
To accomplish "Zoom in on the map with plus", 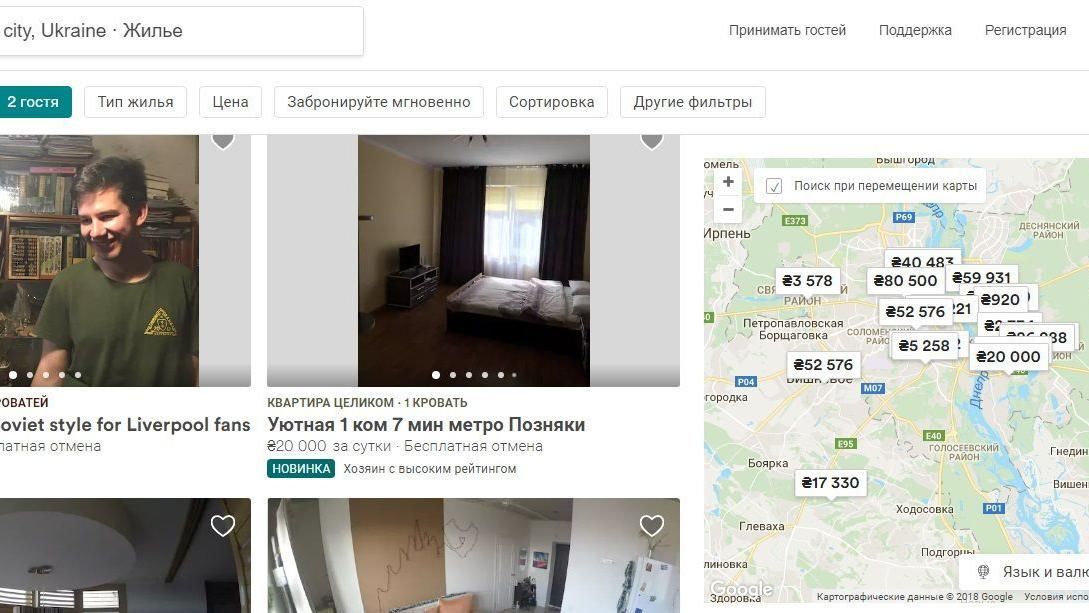I will (x=728, y=182).
